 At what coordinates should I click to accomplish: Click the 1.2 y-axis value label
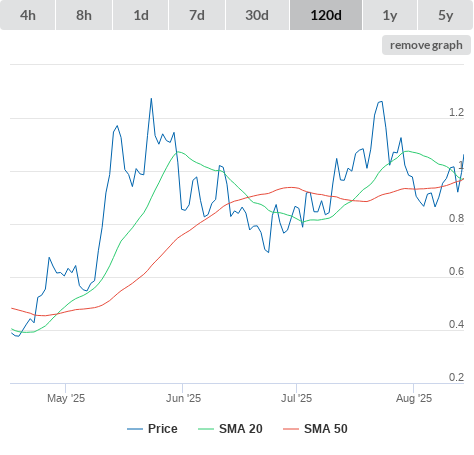tap(456, 112)
